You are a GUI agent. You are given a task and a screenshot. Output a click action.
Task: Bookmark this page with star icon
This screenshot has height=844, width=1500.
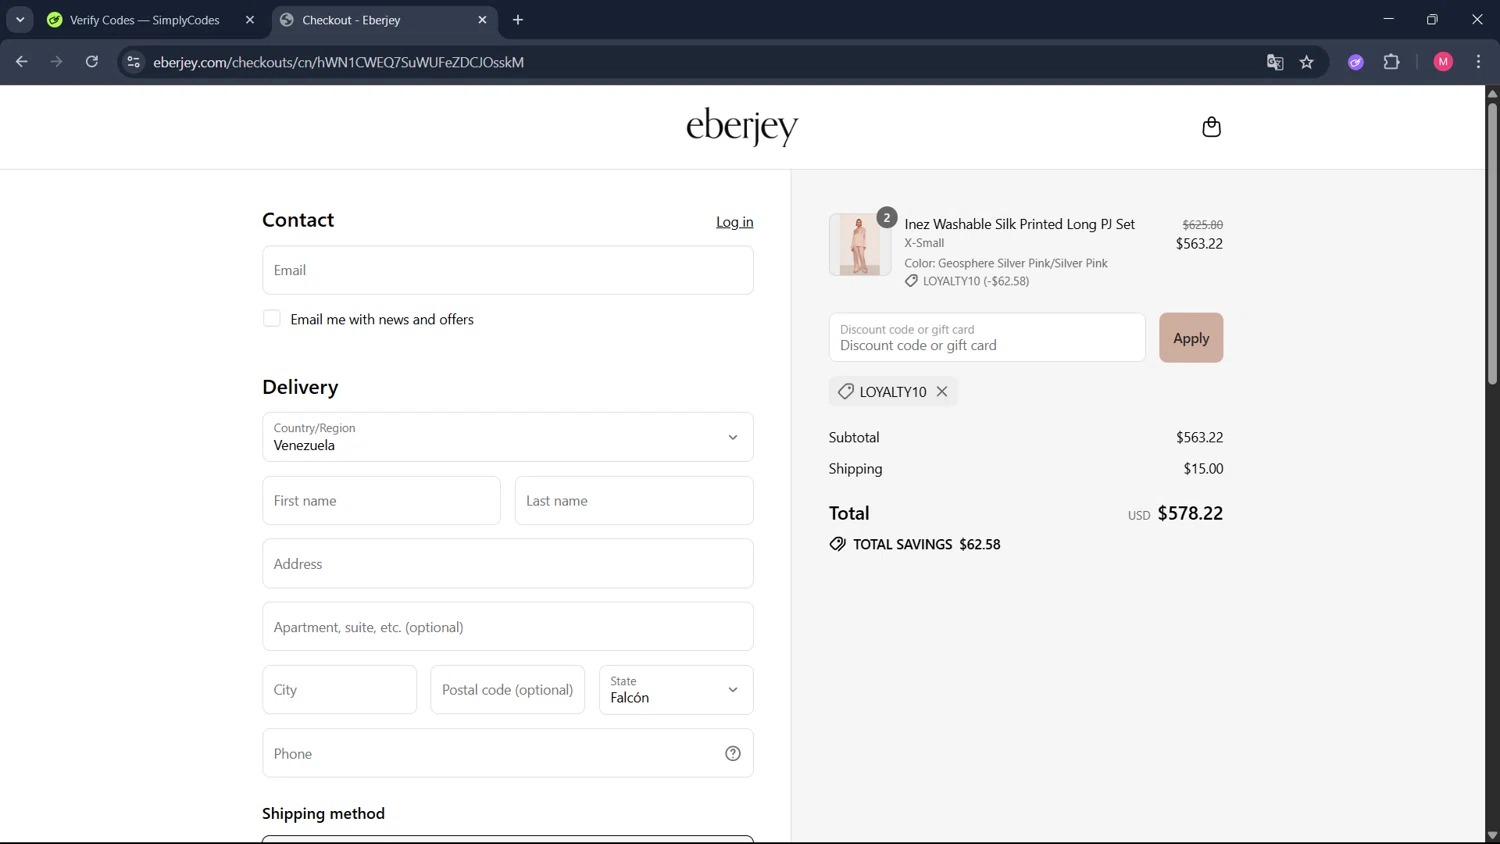[1307, 62]
